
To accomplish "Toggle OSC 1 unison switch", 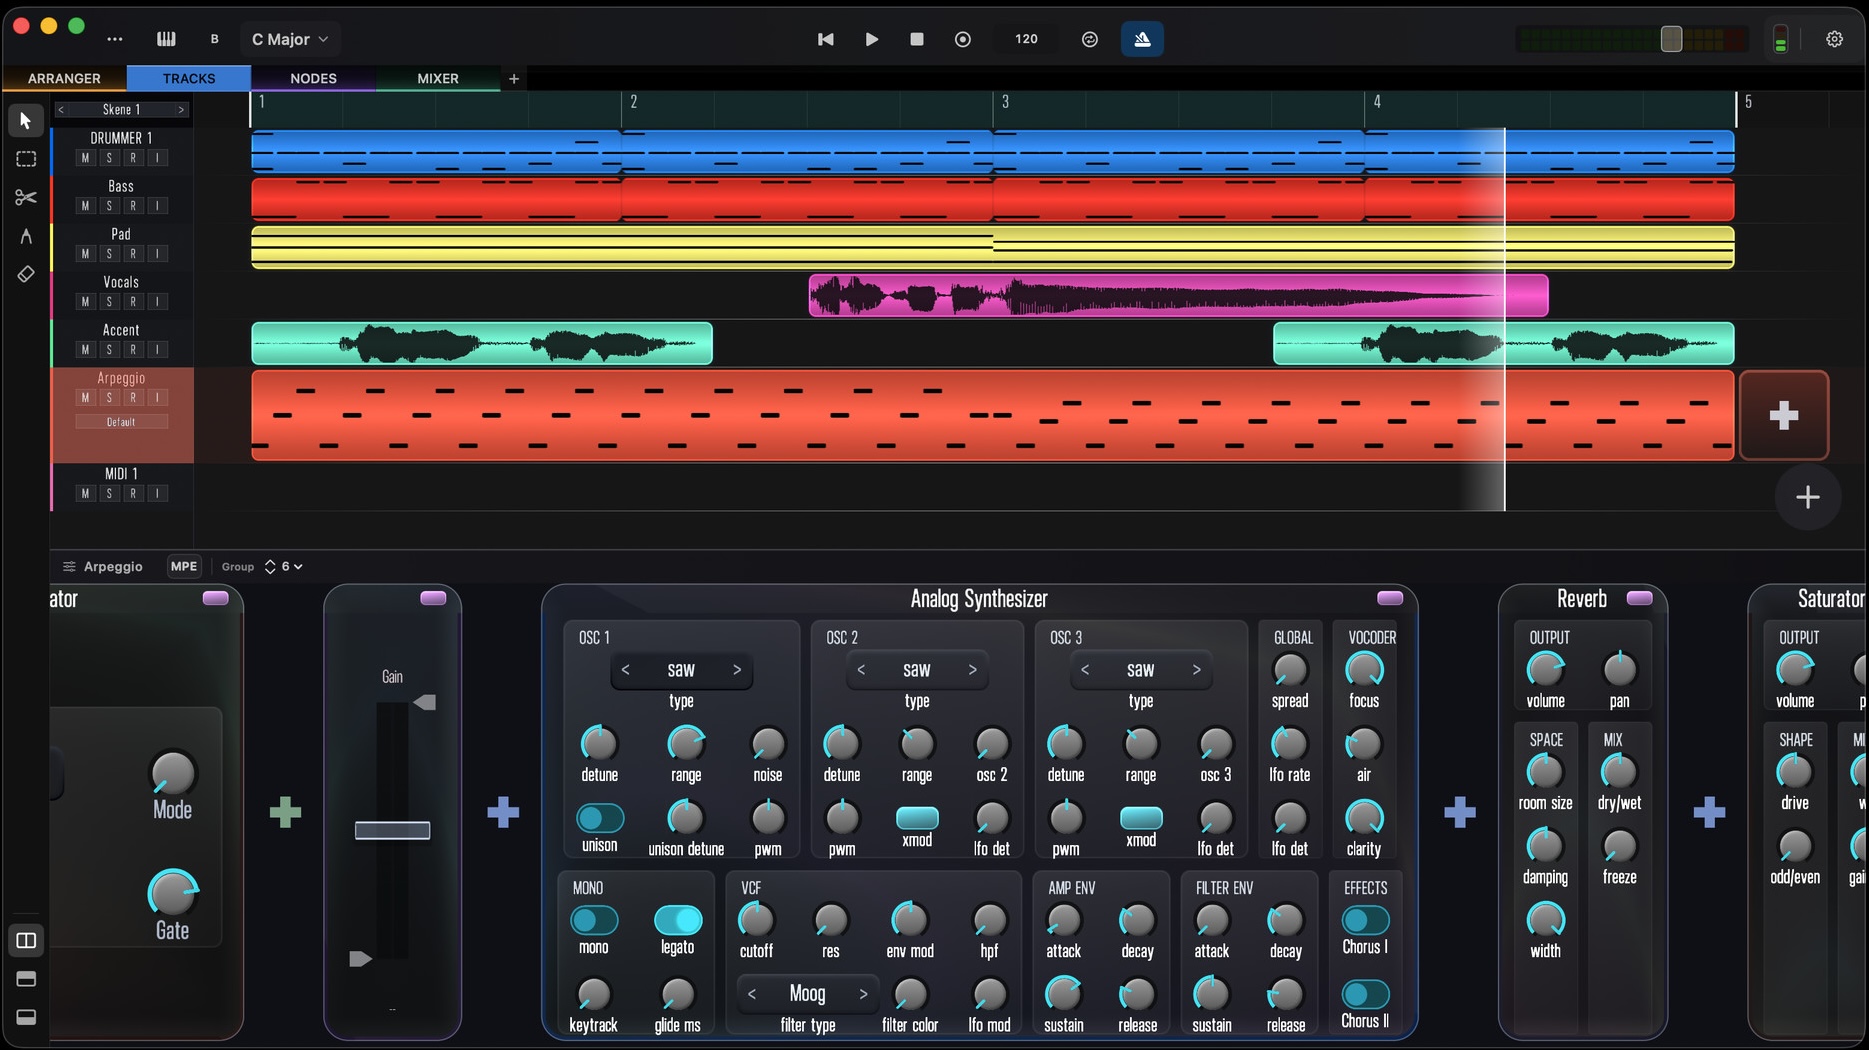I will coord(600,818).
